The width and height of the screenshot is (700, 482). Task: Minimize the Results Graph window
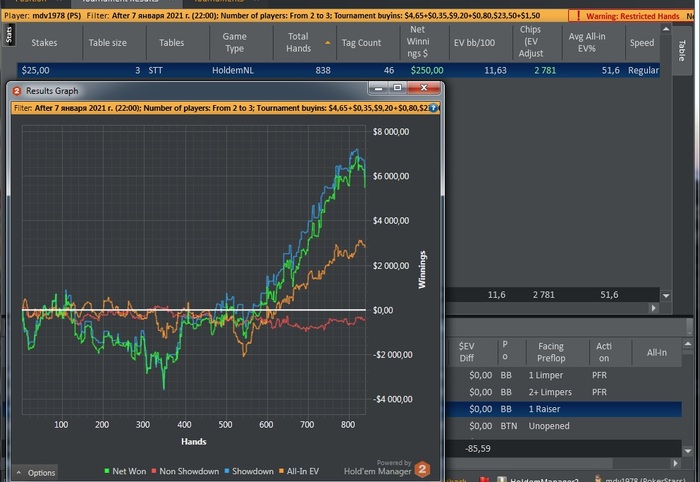[x=379, y=88]
